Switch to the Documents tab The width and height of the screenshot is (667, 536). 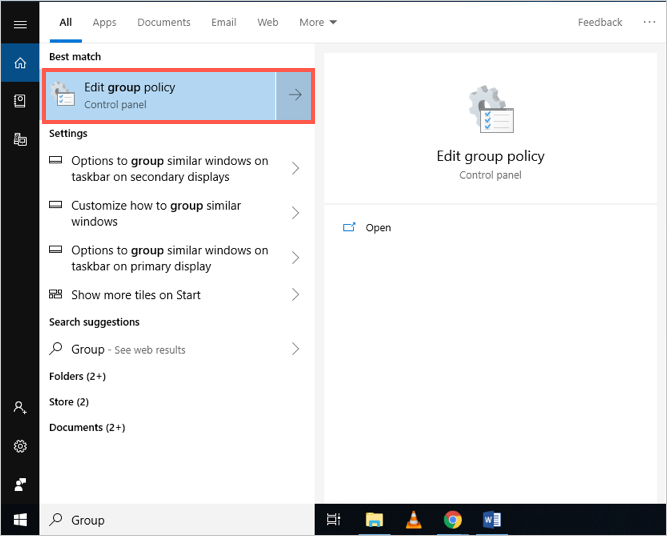click(x=164, y=22)
